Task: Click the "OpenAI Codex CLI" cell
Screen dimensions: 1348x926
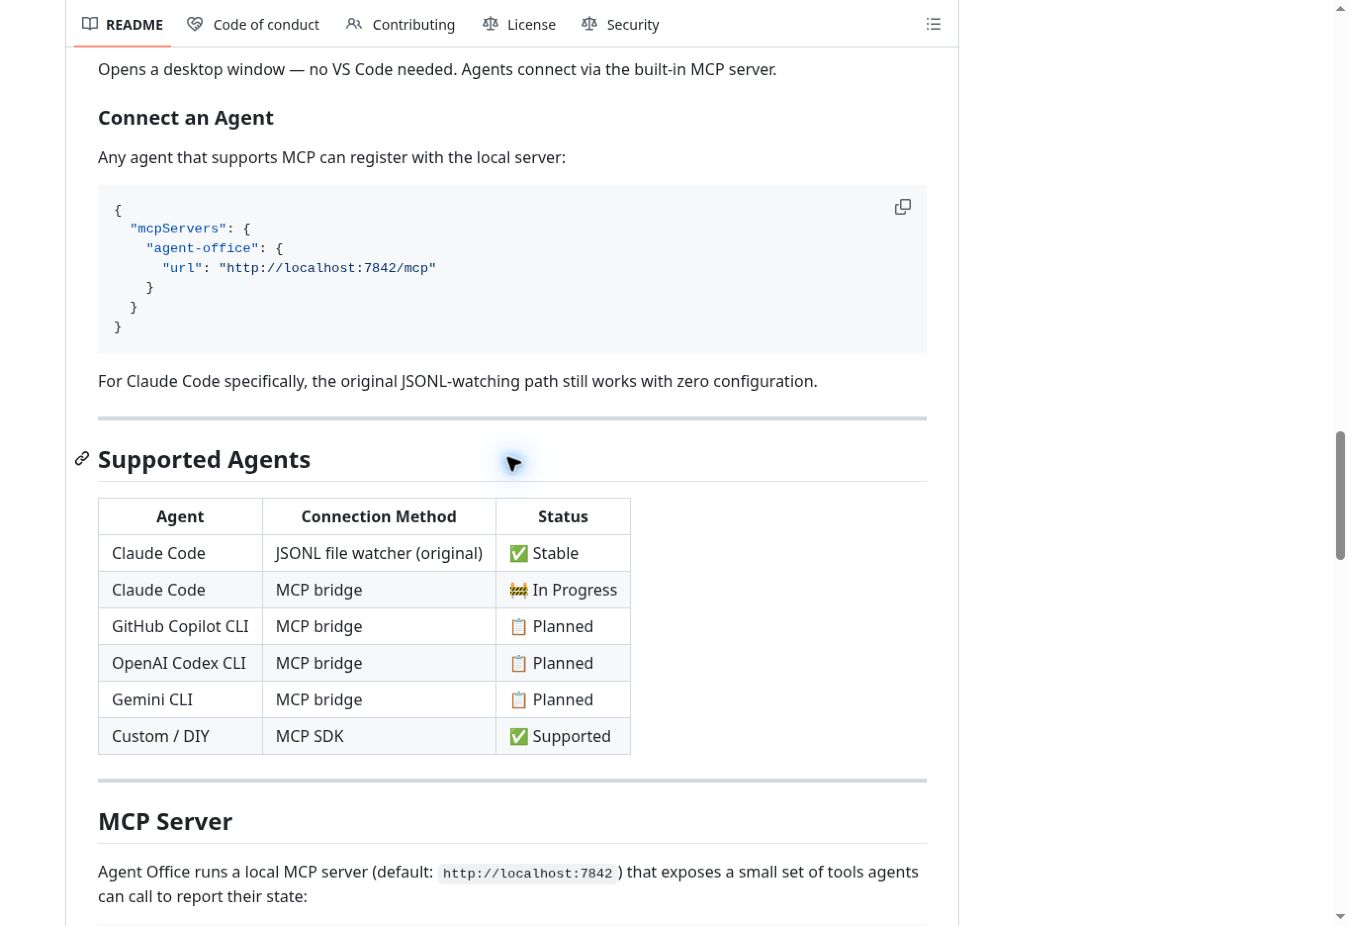Action: (180, 663)
